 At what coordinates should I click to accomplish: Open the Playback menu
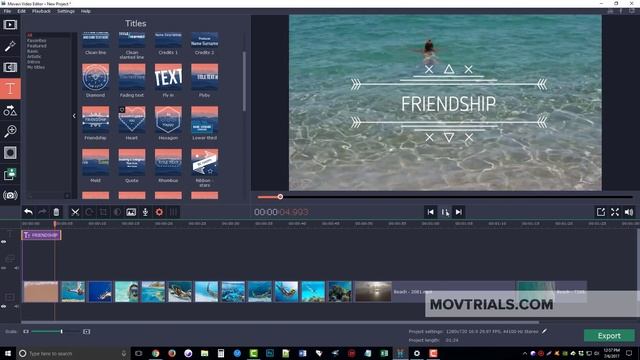[41, 11]
